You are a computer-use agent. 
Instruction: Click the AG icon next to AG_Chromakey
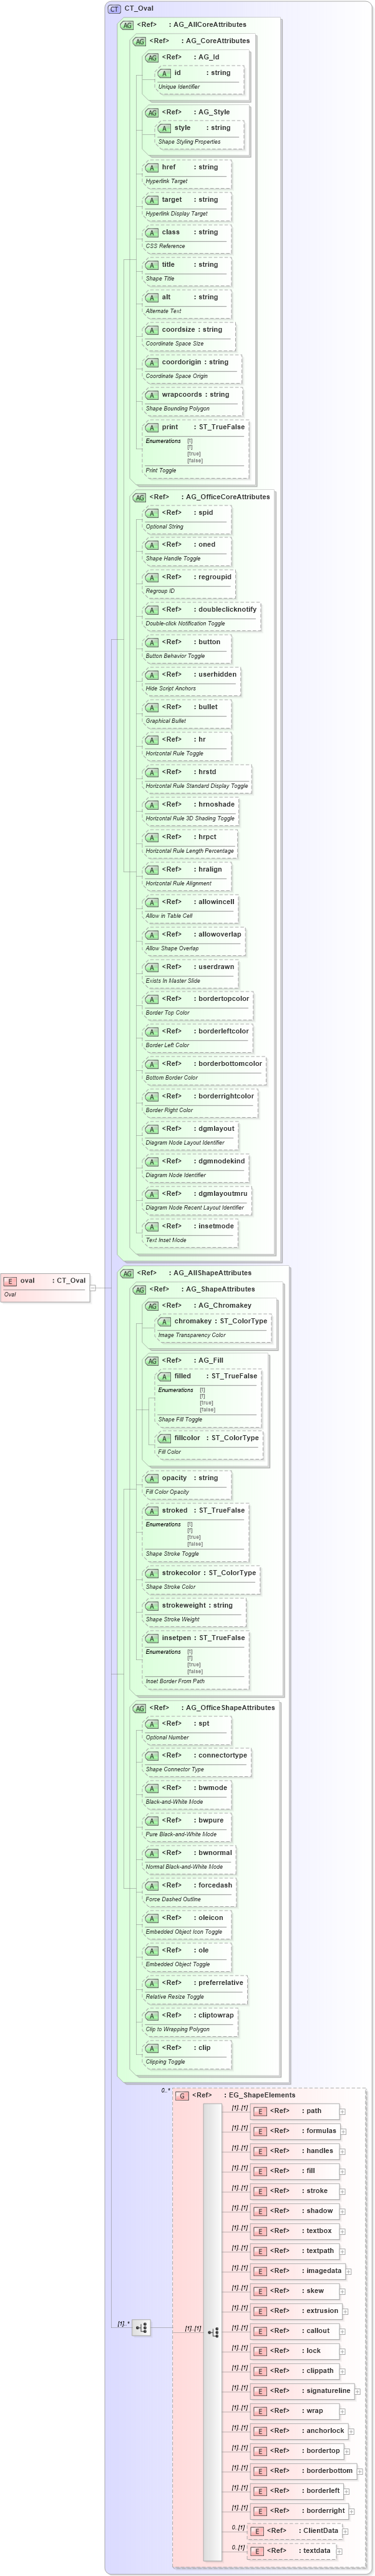click(x=152, y=1305)
